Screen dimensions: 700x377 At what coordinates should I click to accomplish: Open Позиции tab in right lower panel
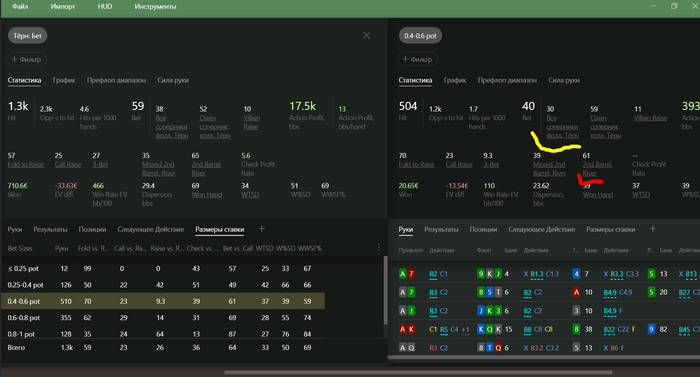(483, 229)
